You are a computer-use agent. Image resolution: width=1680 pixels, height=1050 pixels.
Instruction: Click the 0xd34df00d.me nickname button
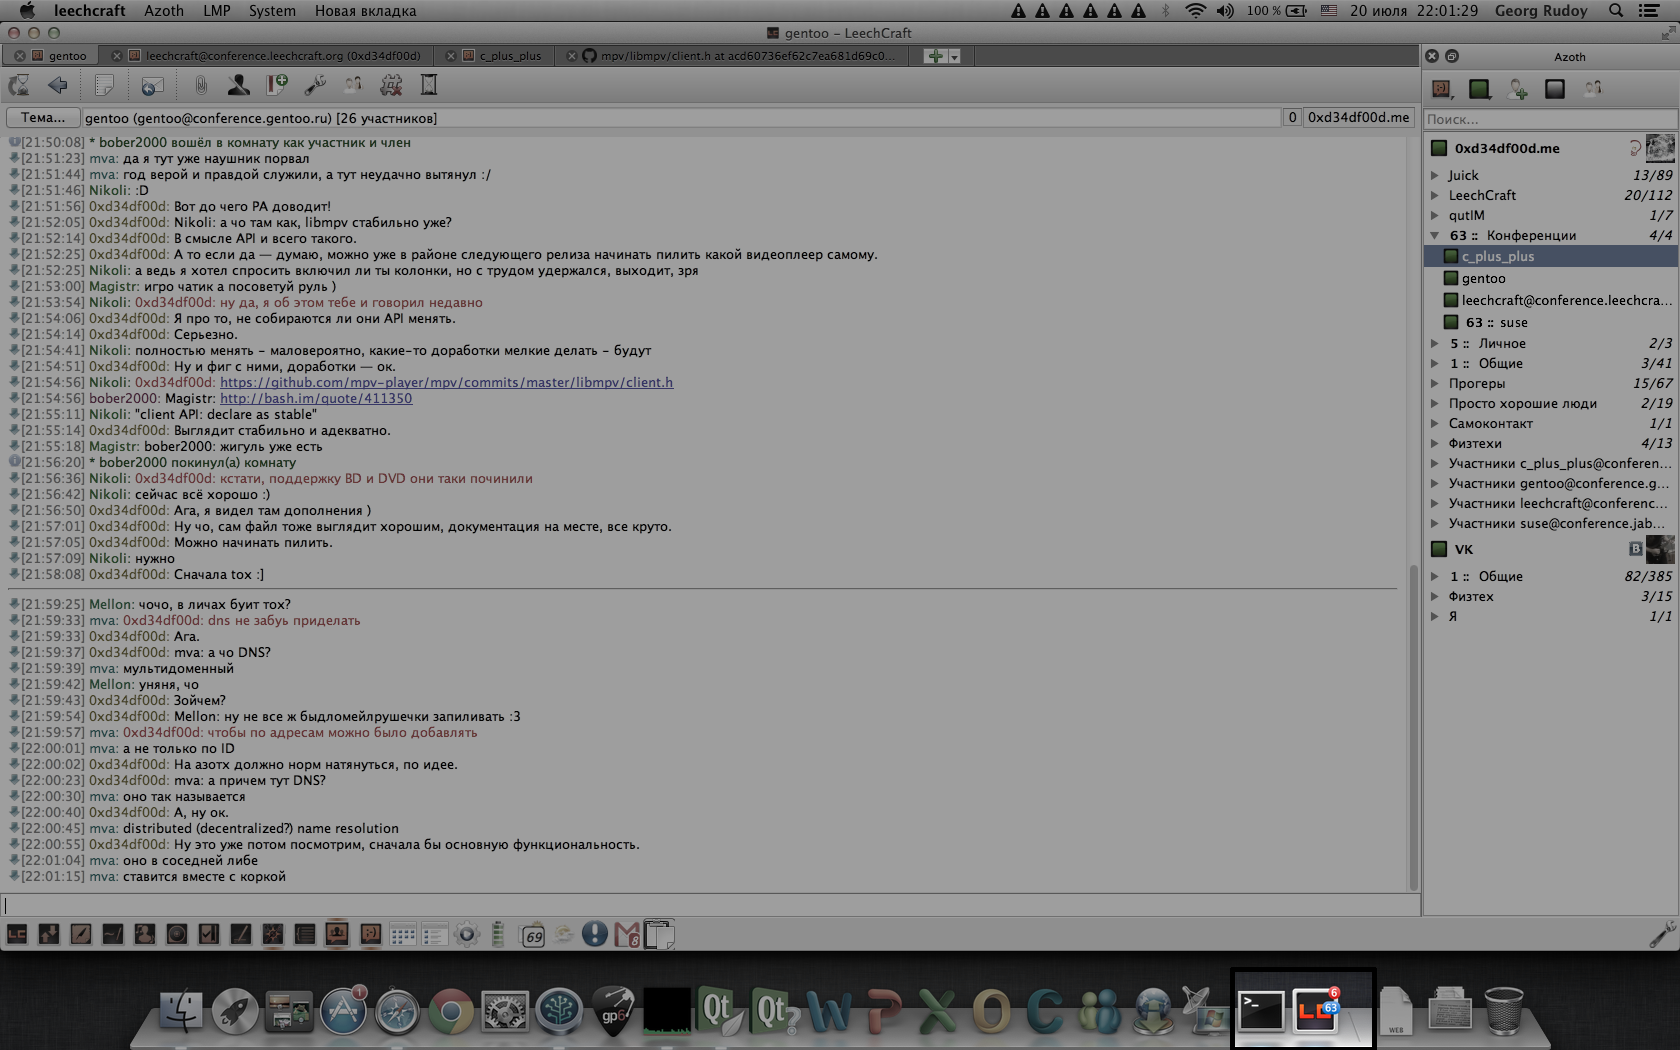click(1358, 118)
